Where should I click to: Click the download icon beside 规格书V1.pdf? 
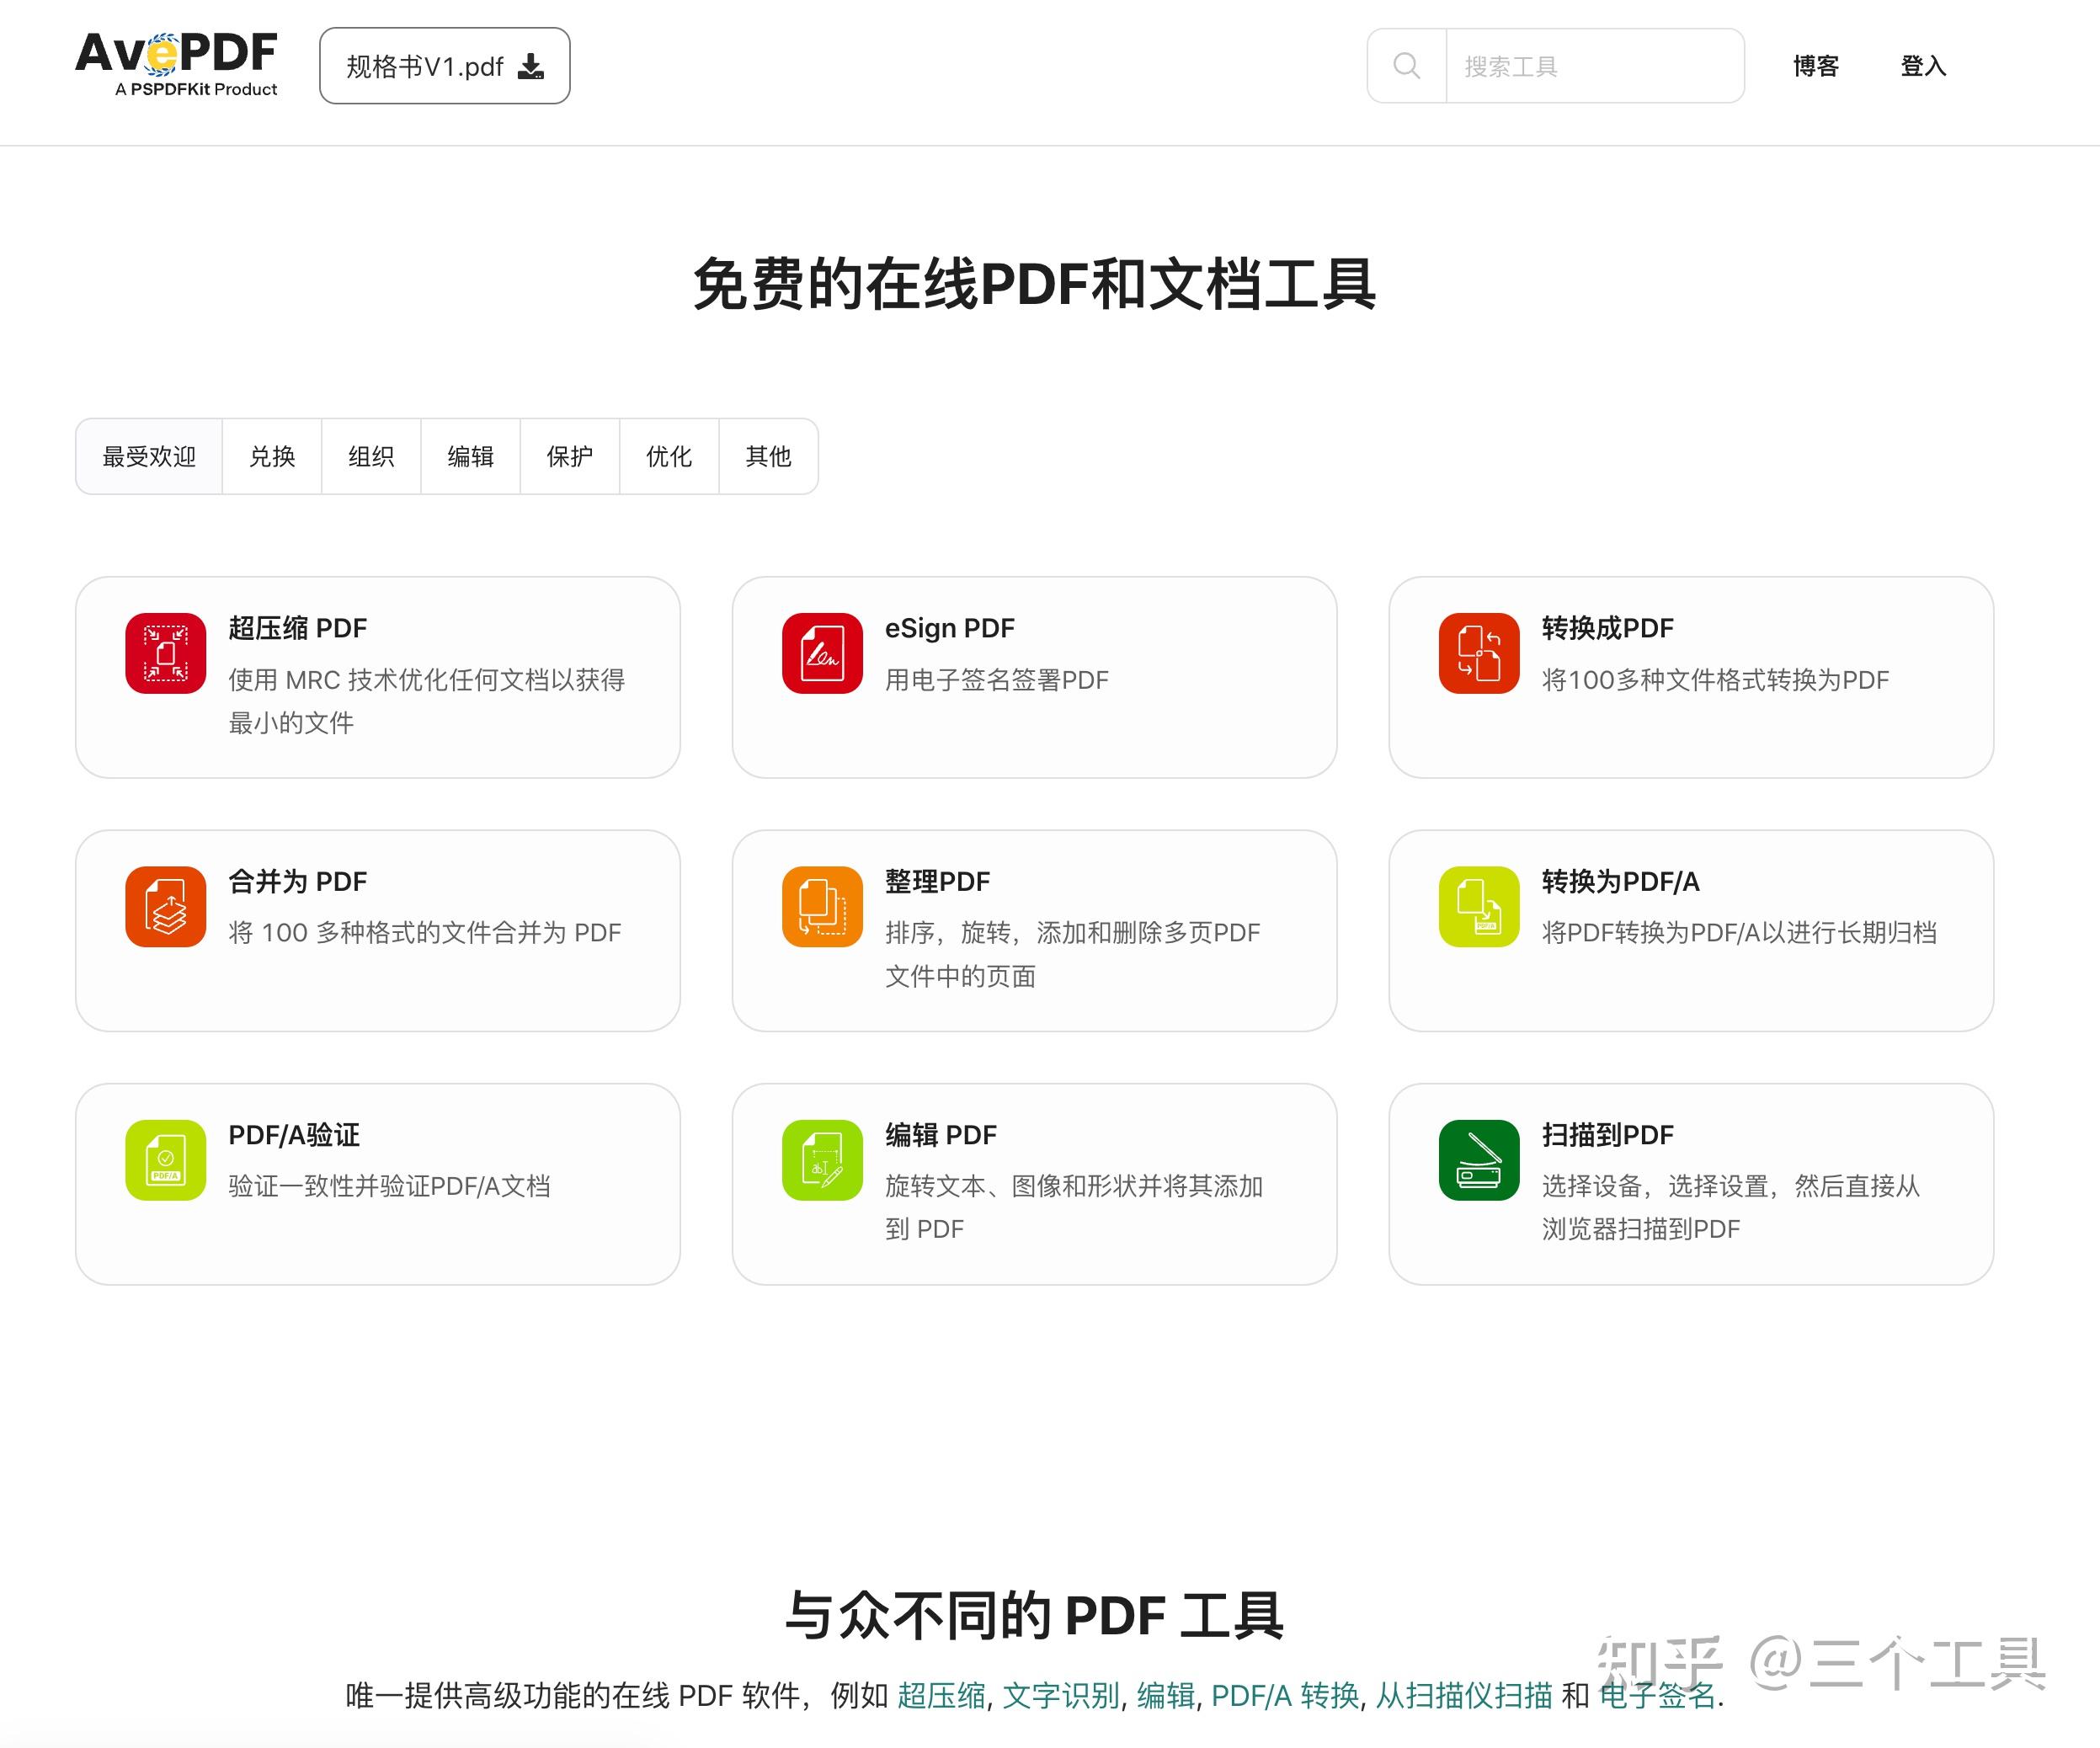[531, 67]
